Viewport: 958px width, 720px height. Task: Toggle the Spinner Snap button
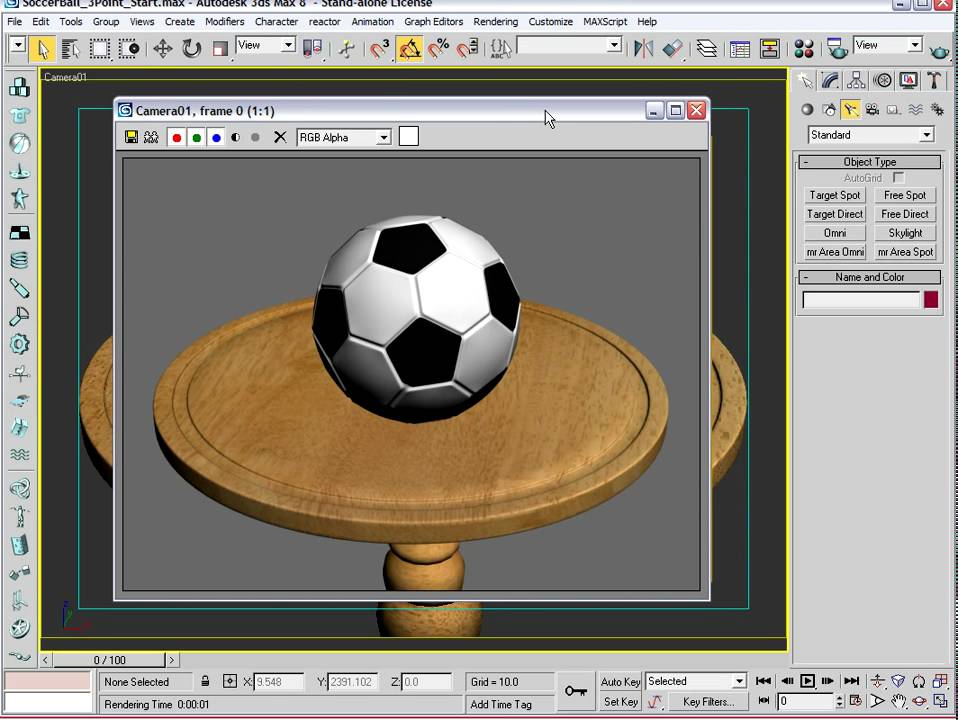point(467,48)
